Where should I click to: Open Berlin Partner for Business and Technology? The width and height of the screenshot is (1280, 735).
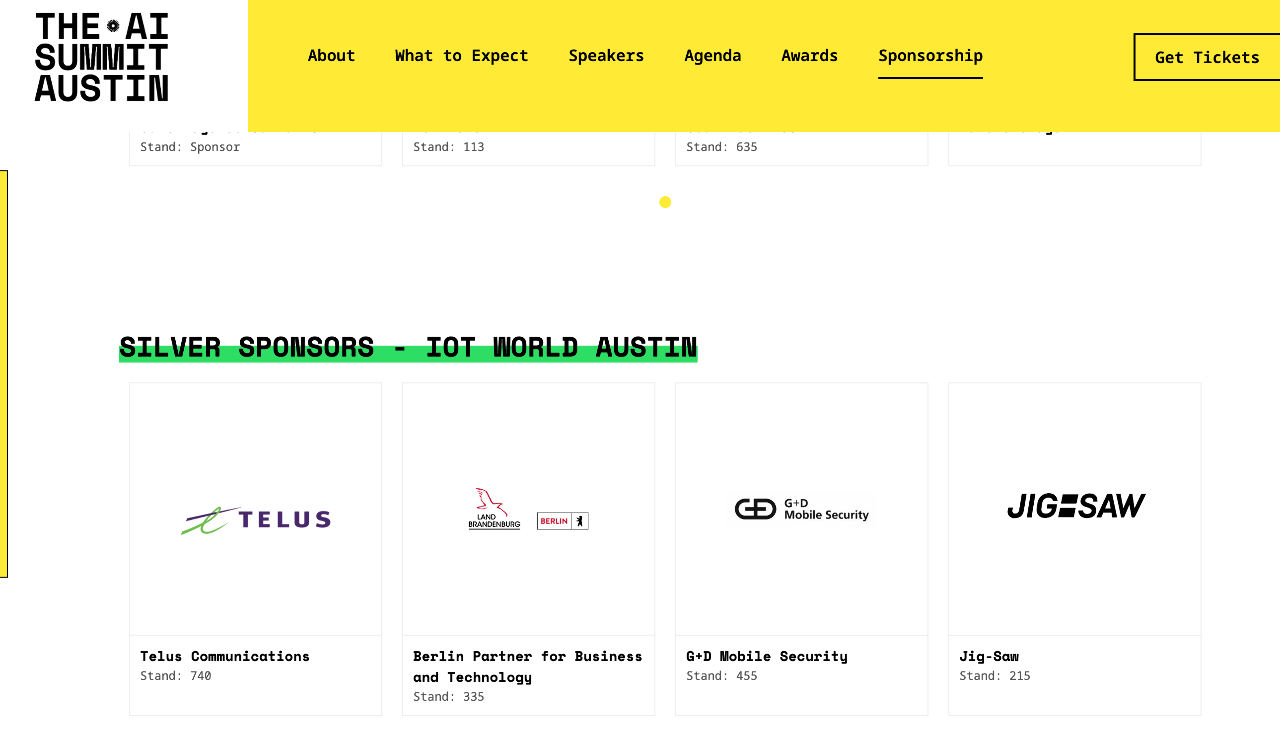527,666
